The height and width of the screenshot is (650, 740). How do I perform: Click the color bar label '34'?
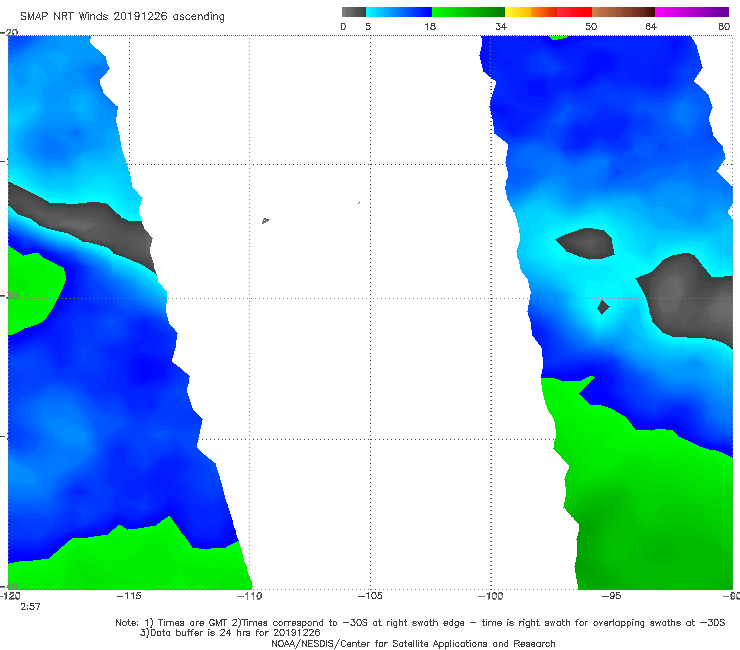coord(501,26)
